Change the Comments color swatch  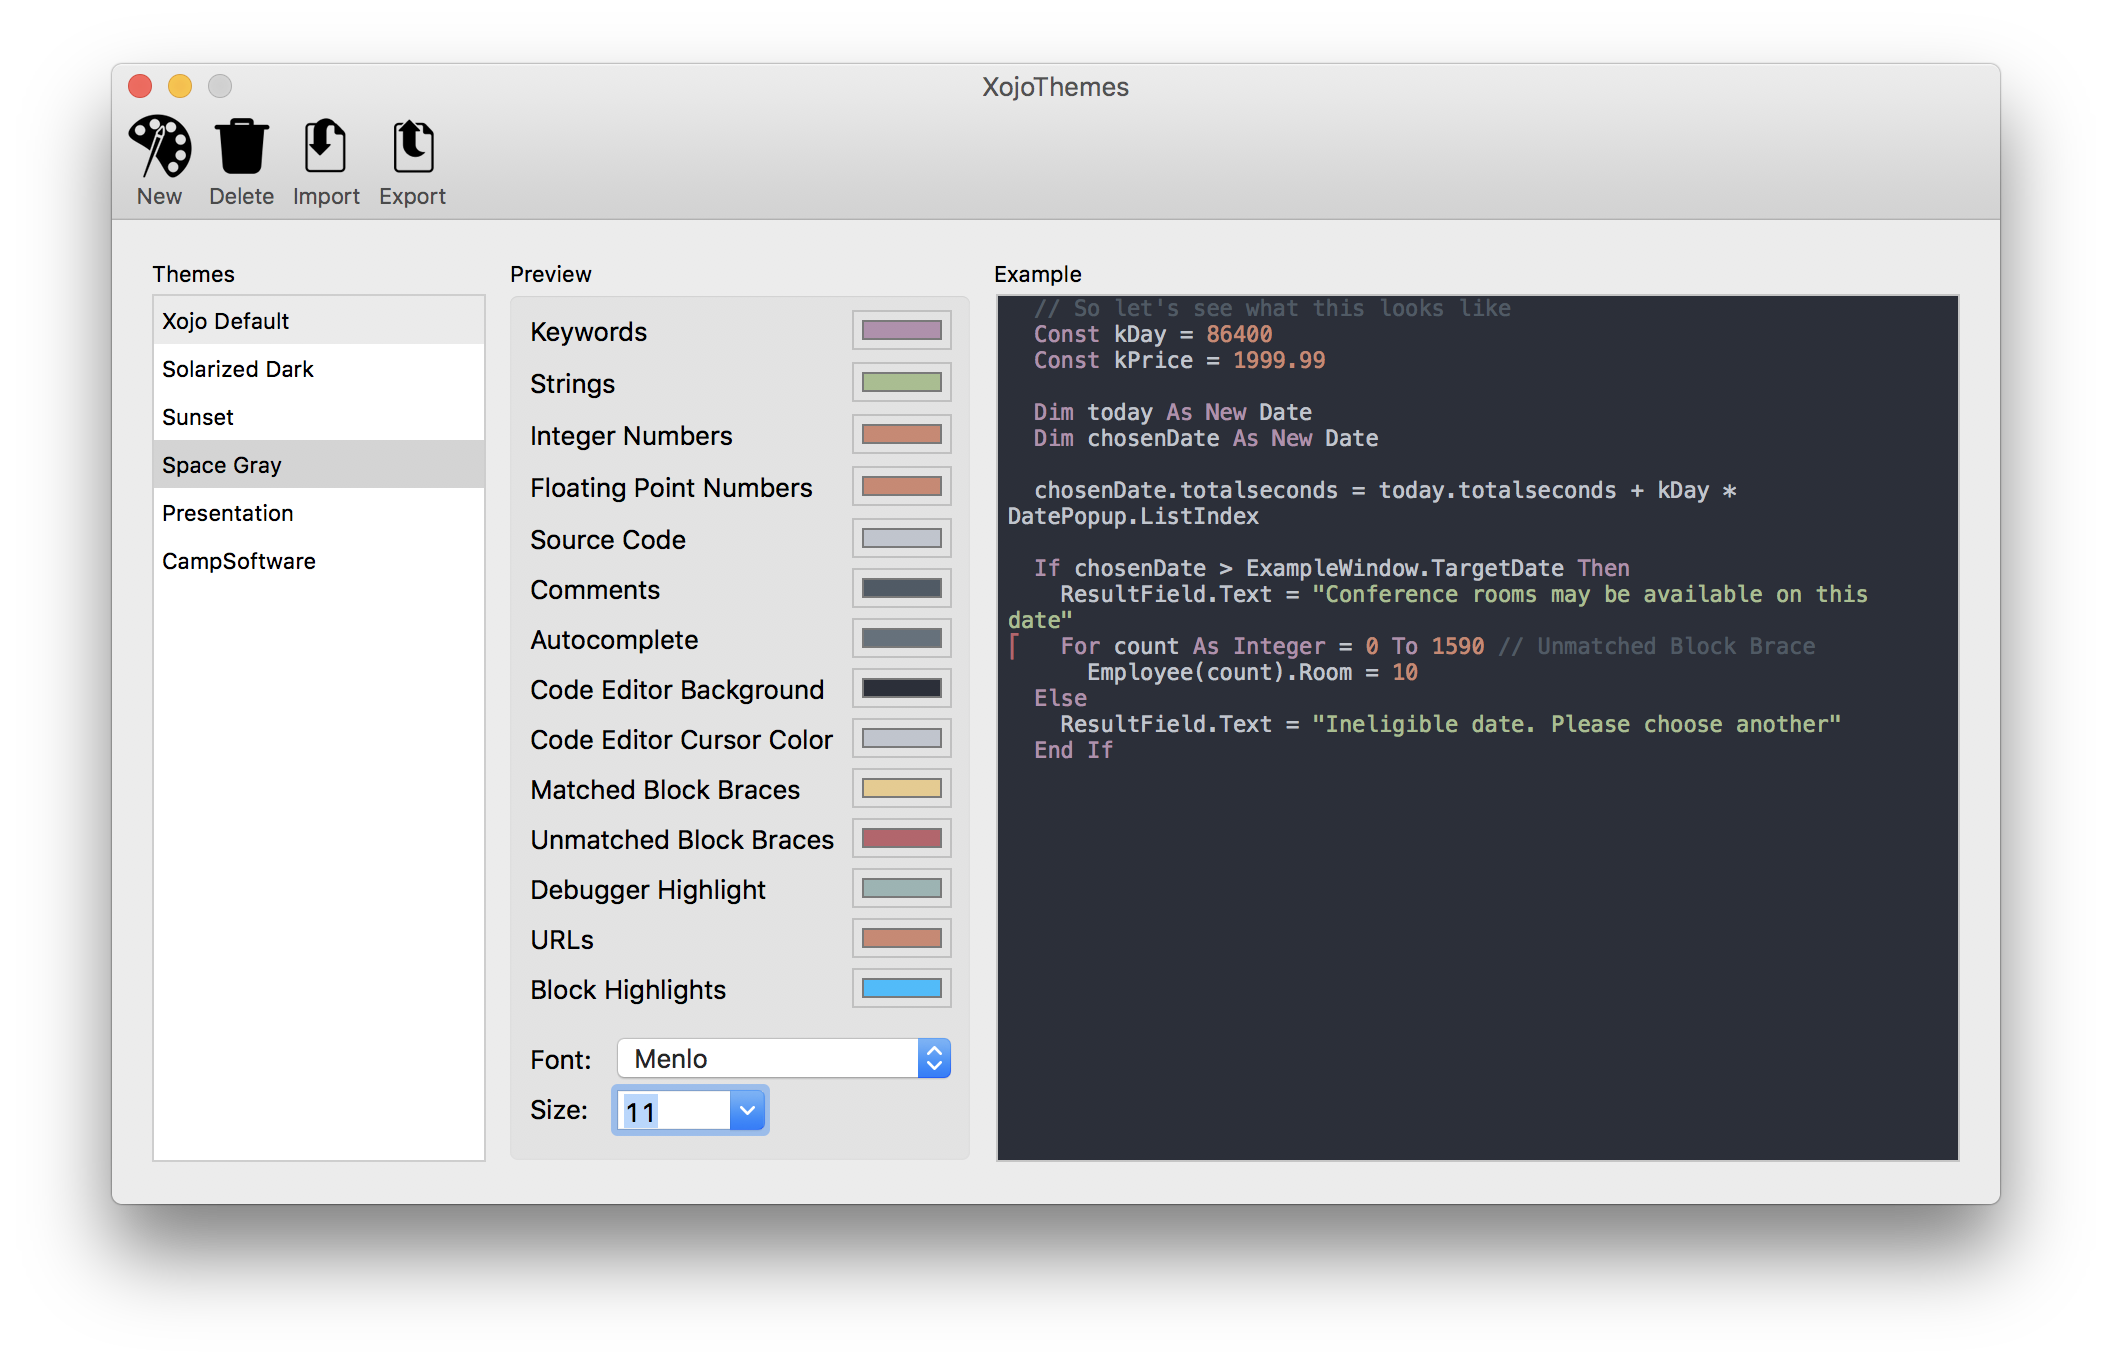tap(901, 588)
